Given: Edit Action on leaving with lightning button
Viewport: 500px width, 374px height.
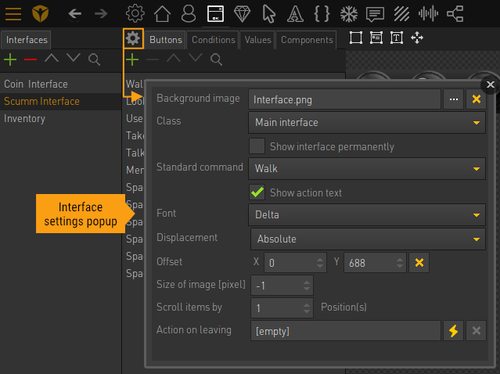Looking at the screenshot, I should click(x=453, y=331).
